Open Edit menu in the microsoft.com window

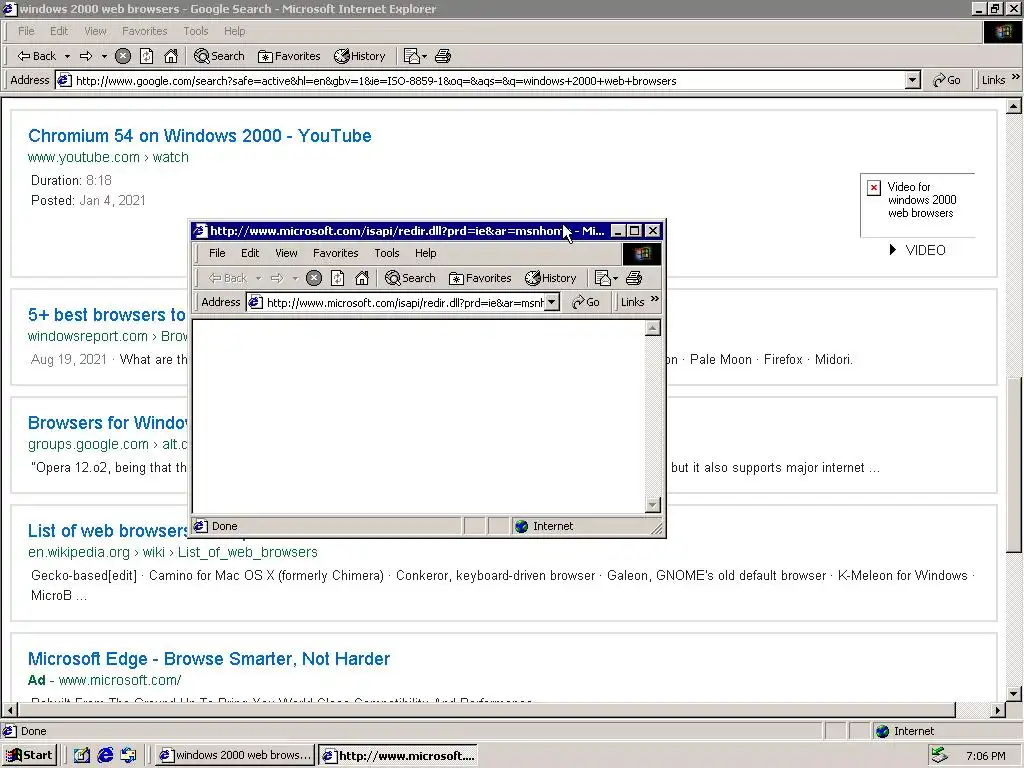[250, 253]
